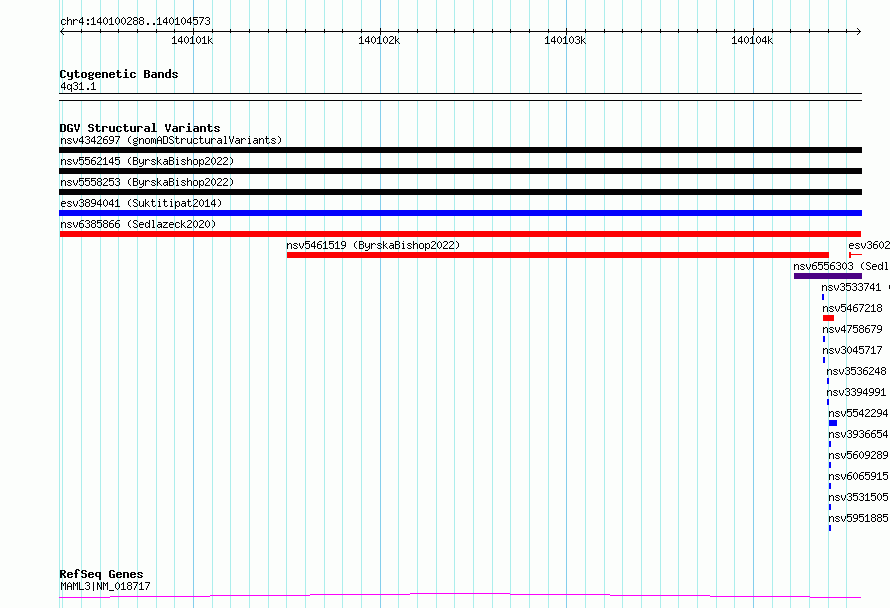
Task: Open variant label nsv5609289
Action: pos(858,455)
